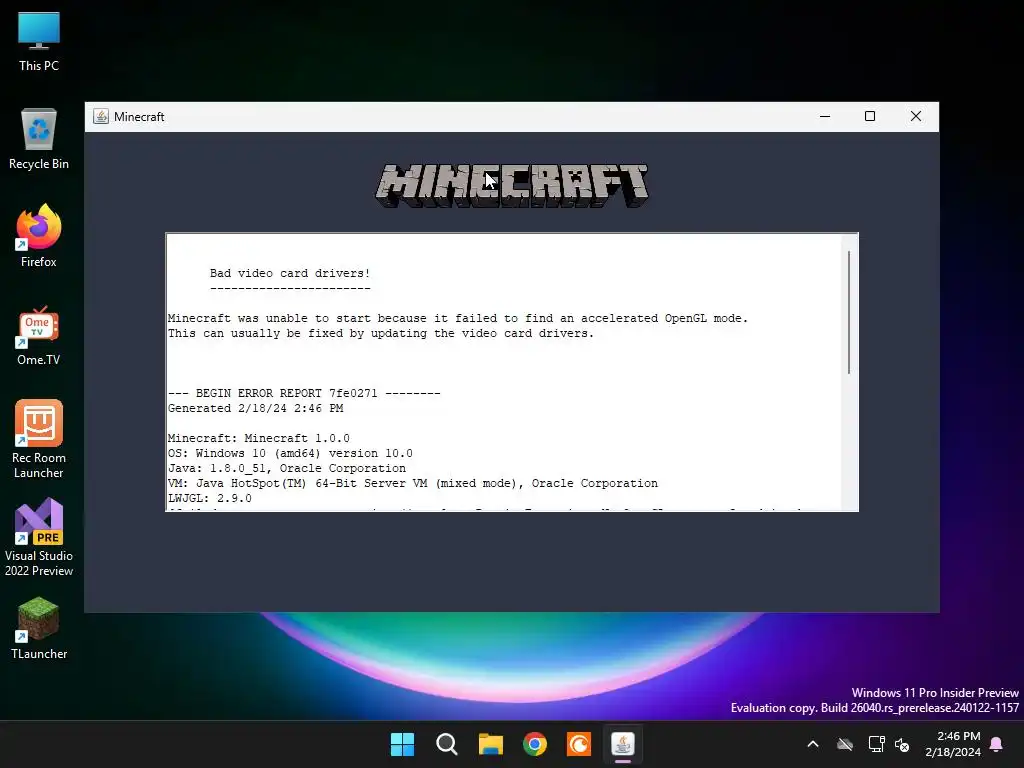Open the network status tray icon
The height and width of the screenshot is (768, 1024).
(x=876, y=744)
